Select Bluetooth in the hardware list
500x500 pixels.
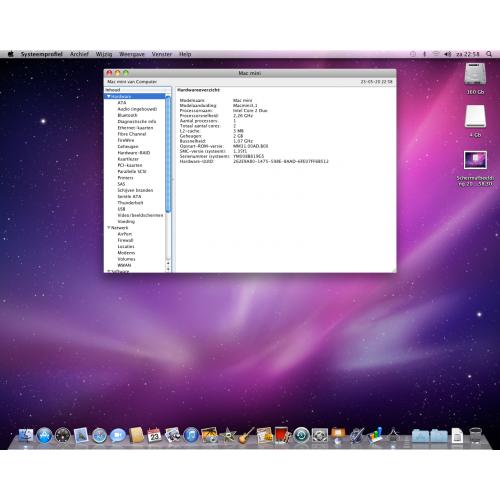point(127,115)
